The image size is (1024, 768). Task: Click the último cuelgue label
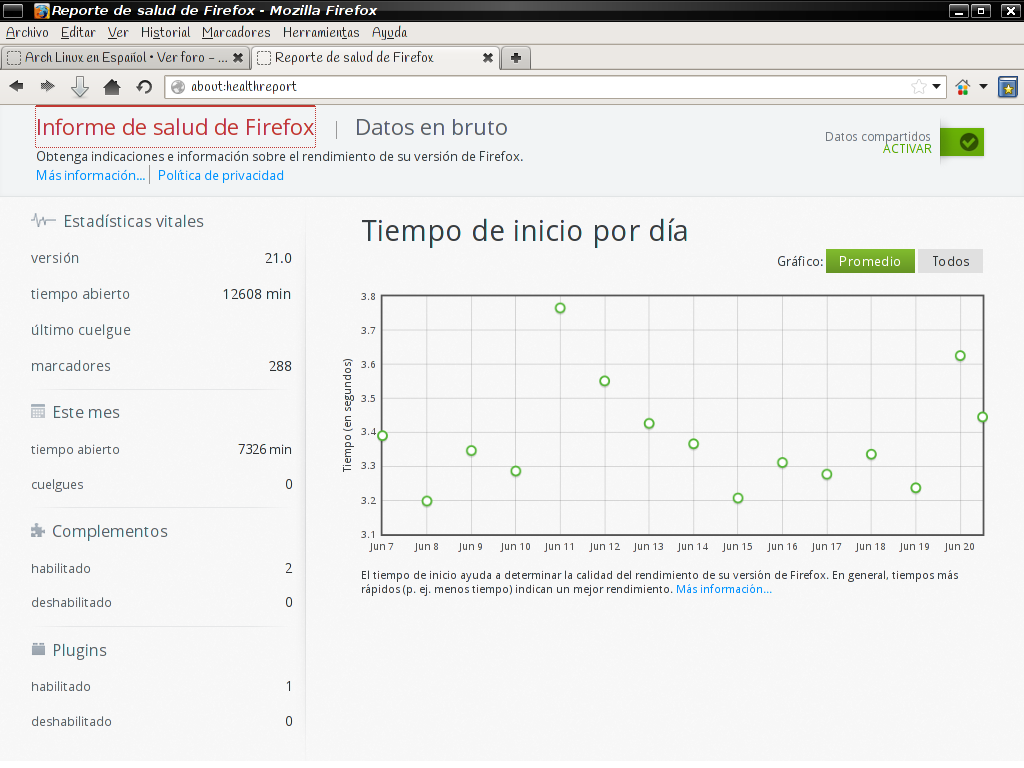coord(81,330)
